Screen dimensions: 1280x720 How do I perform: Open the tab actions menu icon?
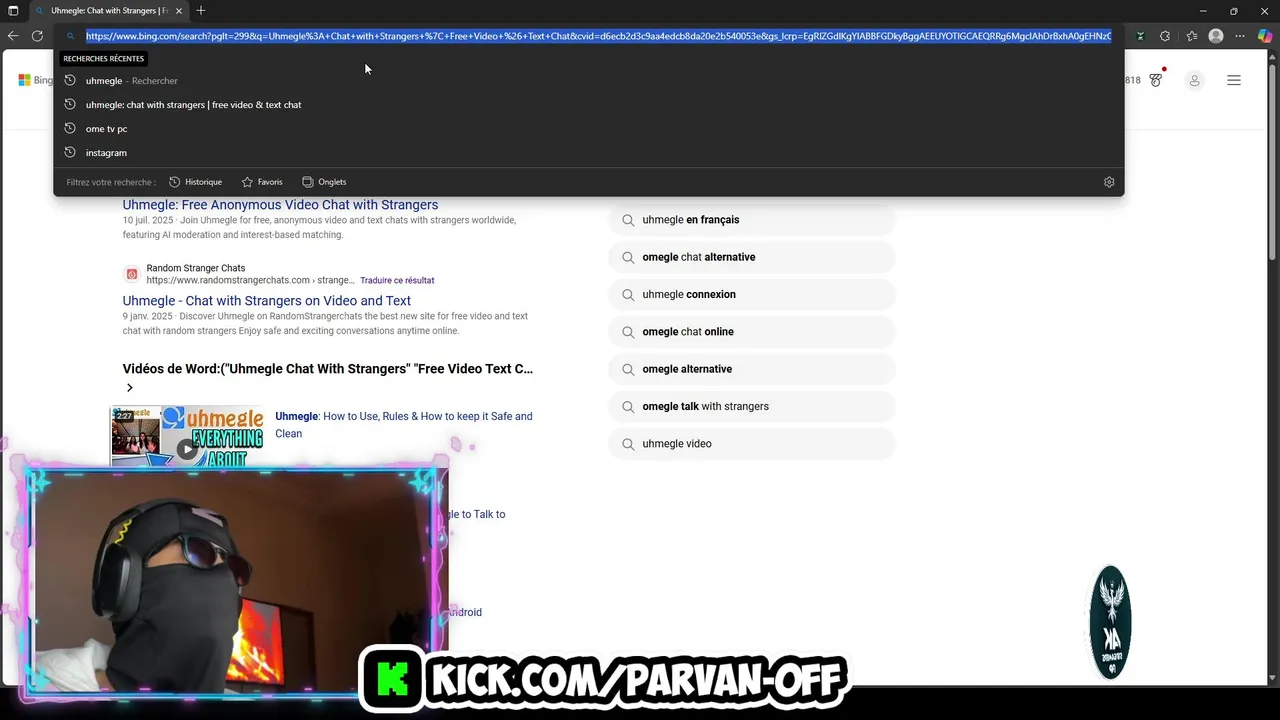13,11
